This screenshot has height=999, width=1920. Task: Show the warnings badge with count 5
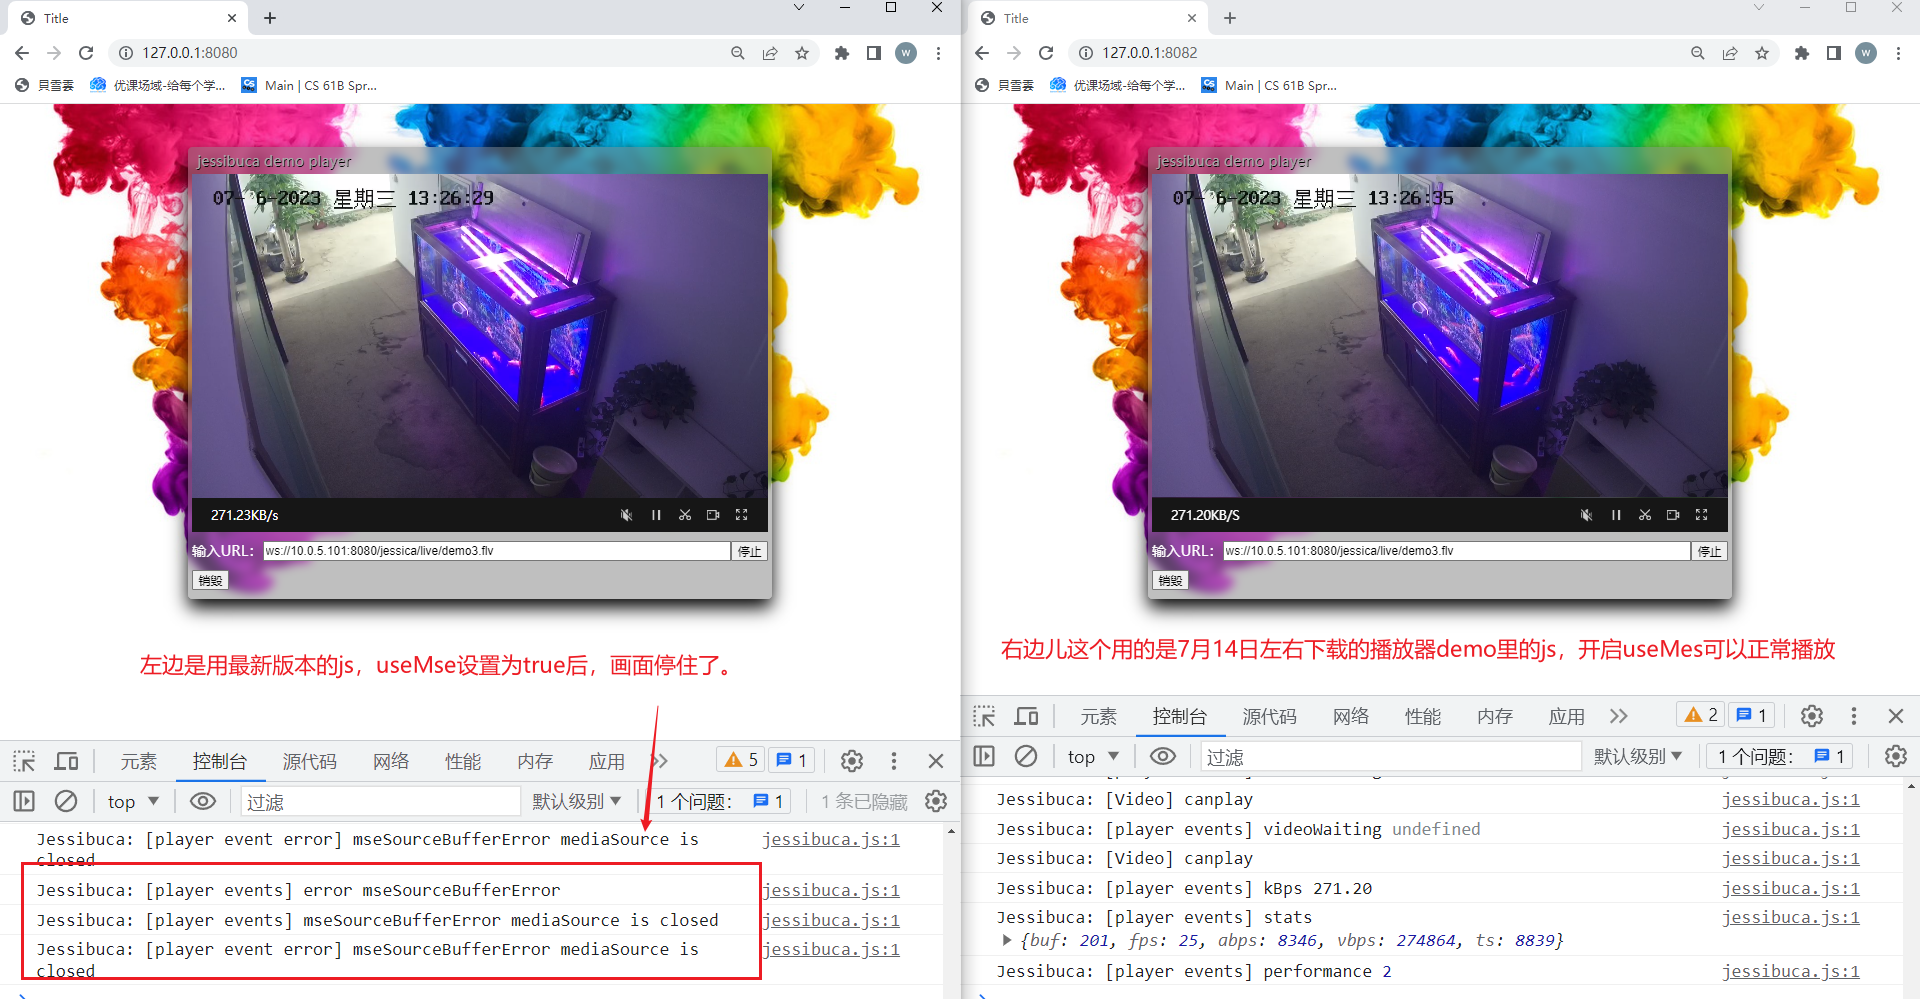(x=740, y=760)
